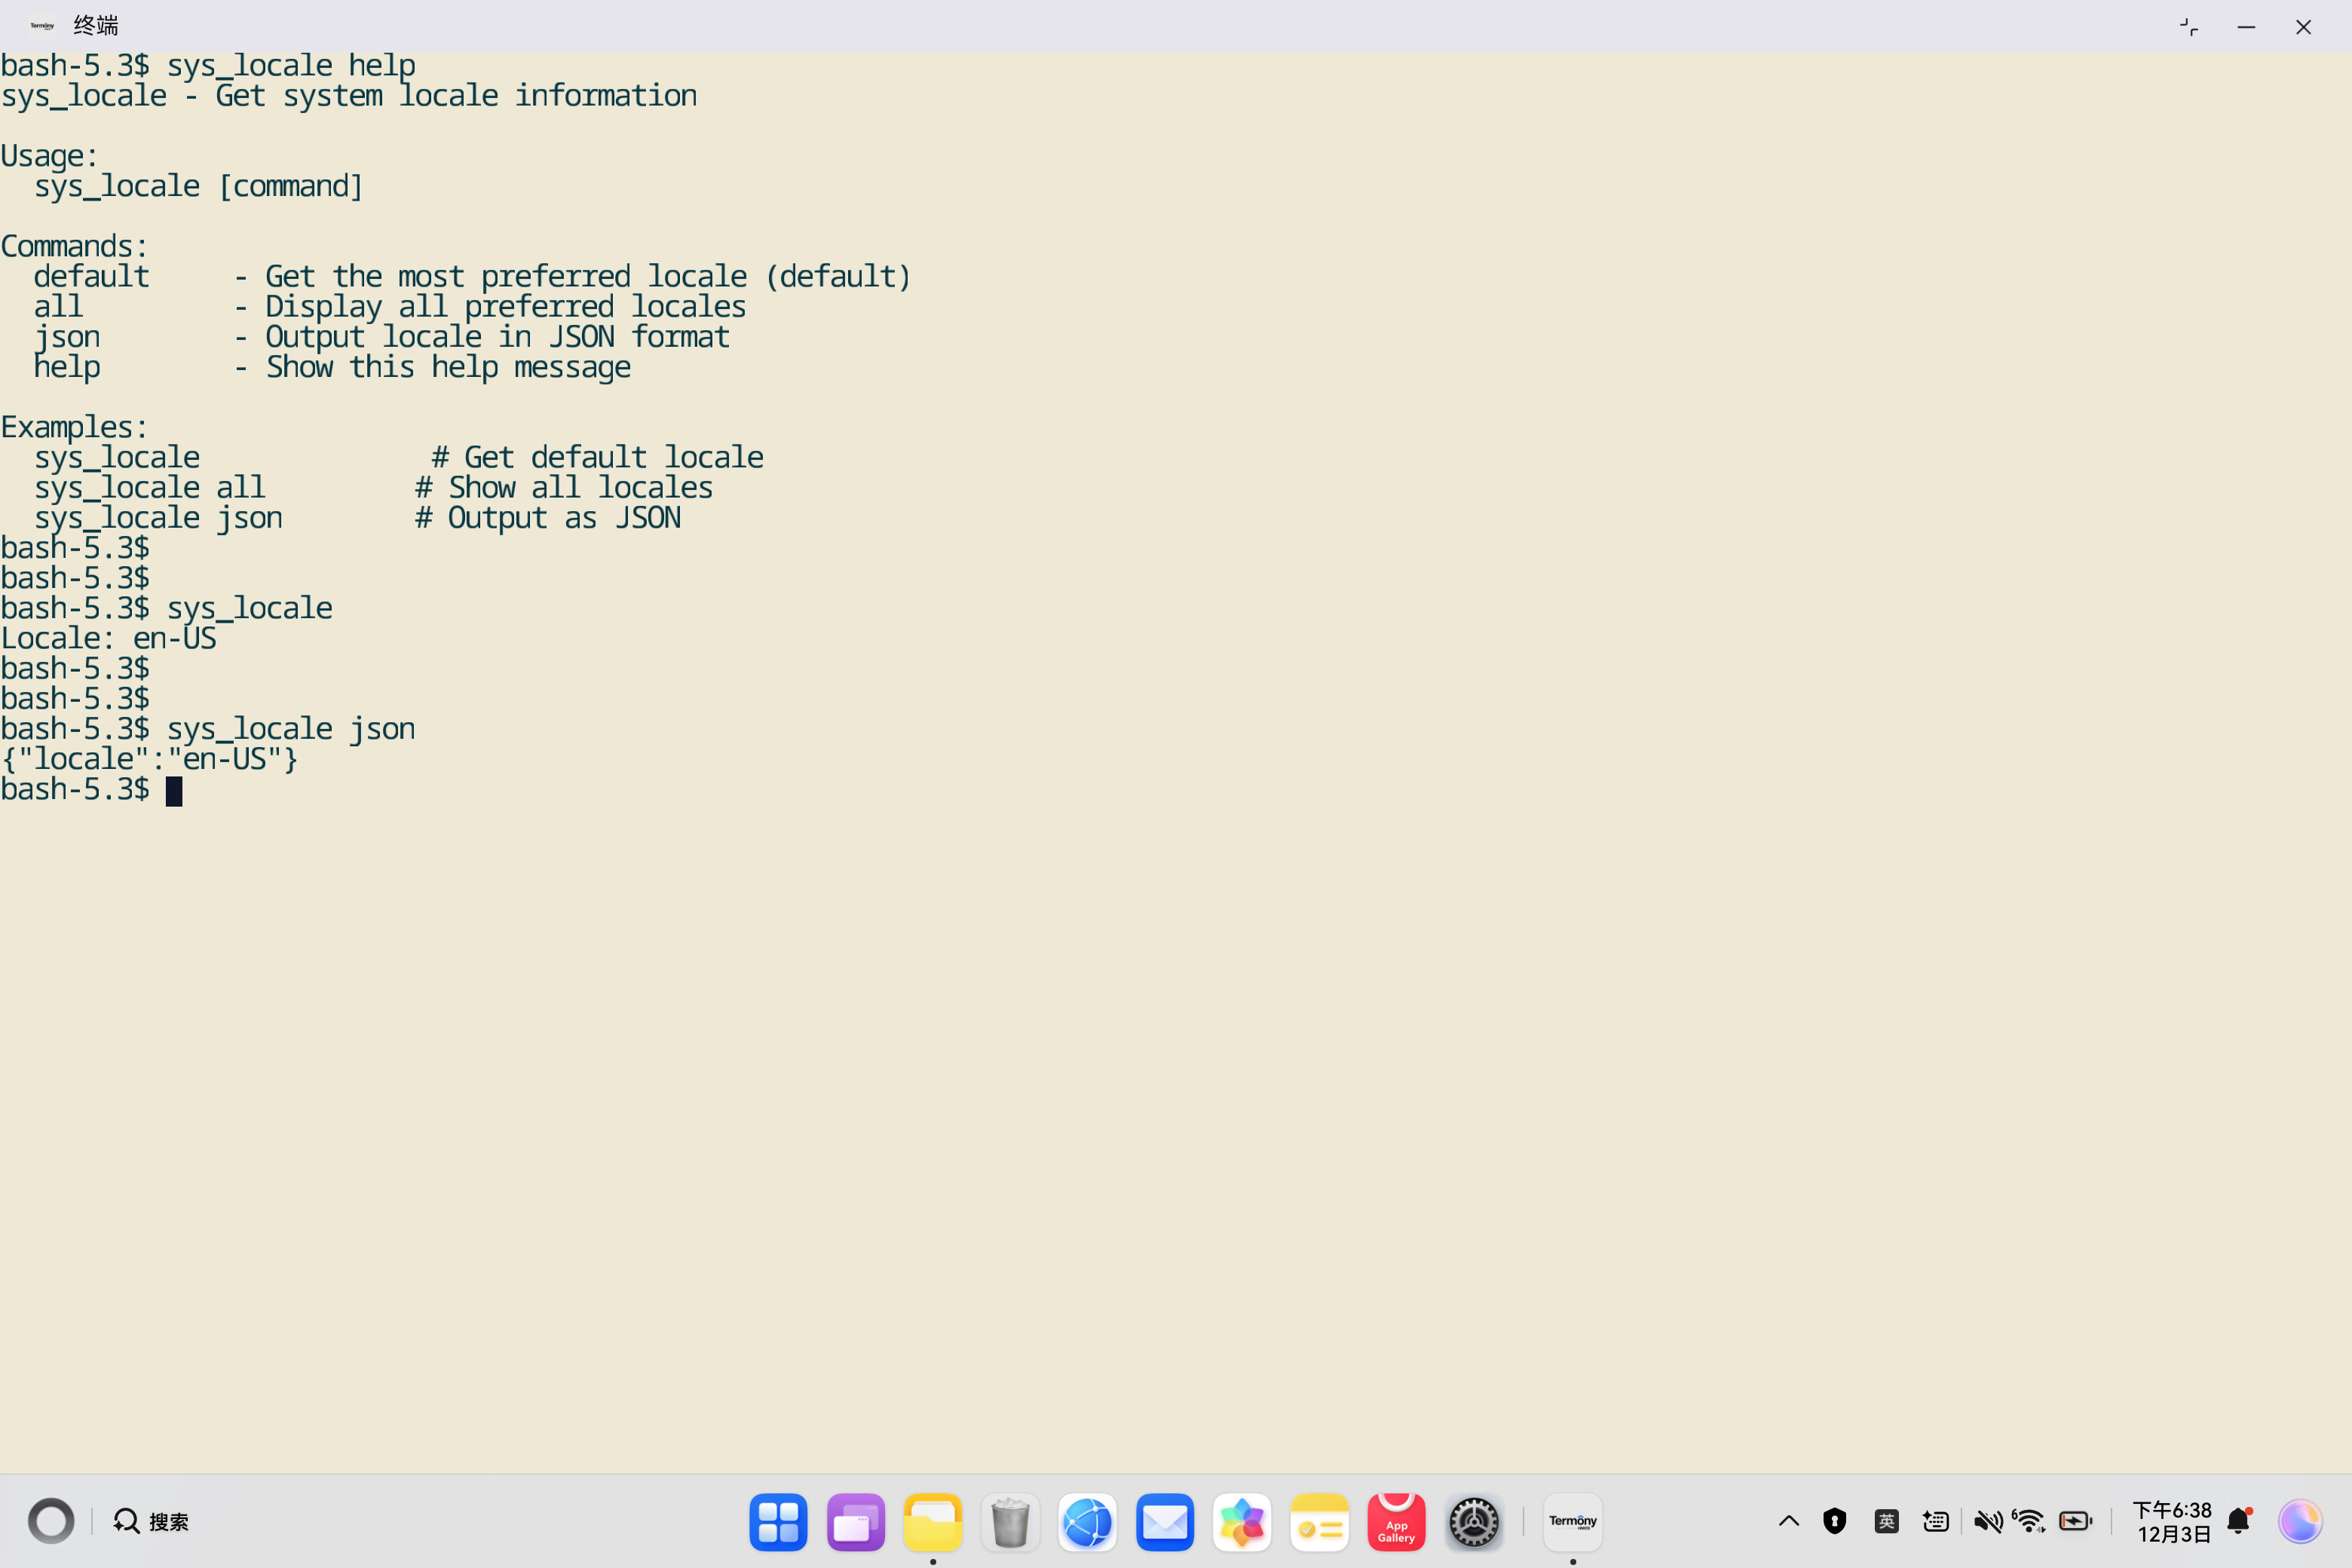Open the purple multitasking windows app
The image size is (2352, 1568).
(x=855, y=1522)
